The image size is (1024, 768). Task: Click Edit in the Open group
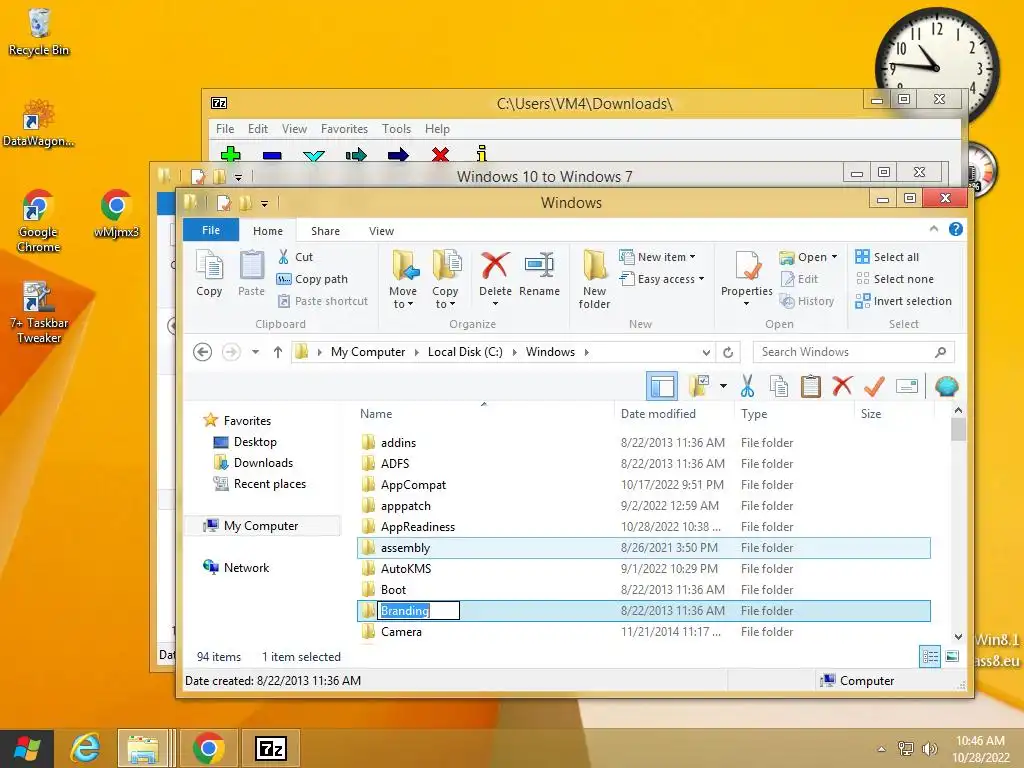pos(799,279)
